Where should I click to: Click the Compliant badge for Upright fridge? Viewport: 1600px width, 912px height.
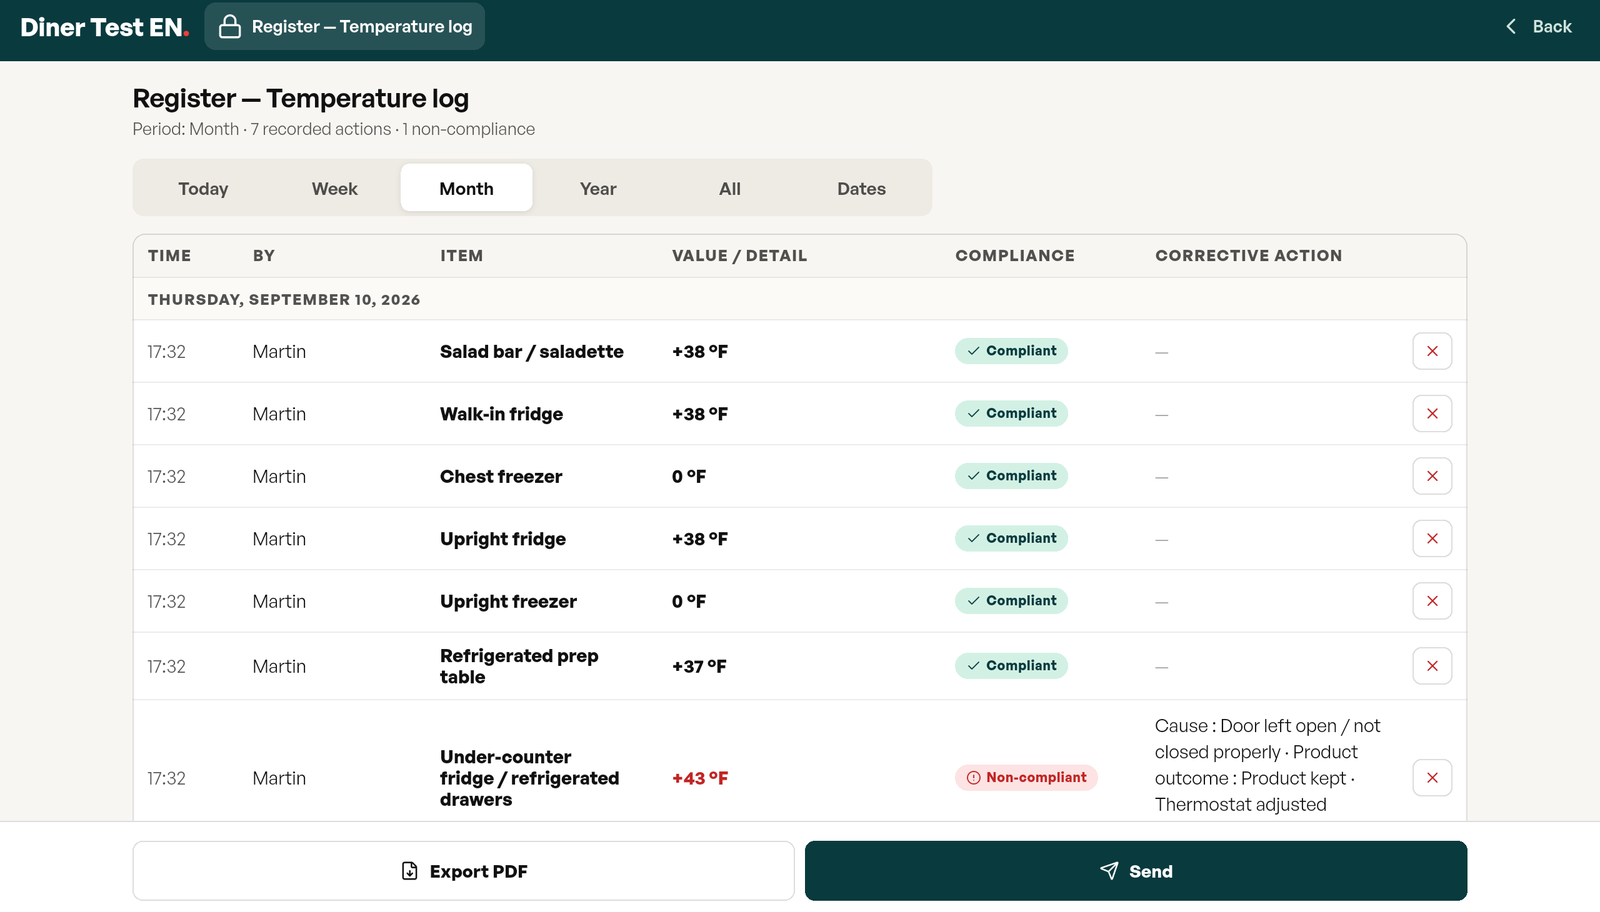(x=1011, y=539)
